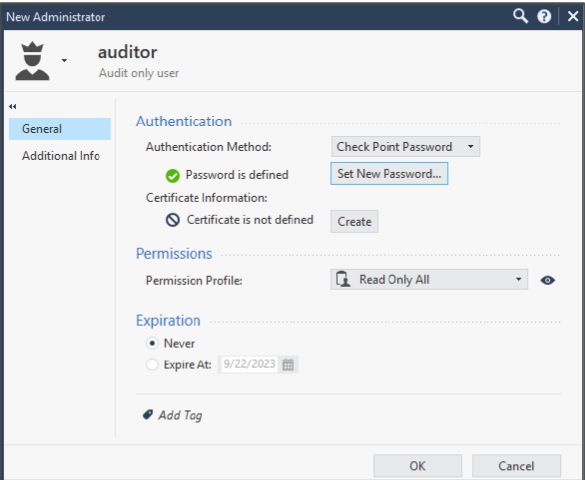The width and height of the screenshot is (585, 480).
Task: Click the Add Tag label icon
Action: tap(148, 415)
